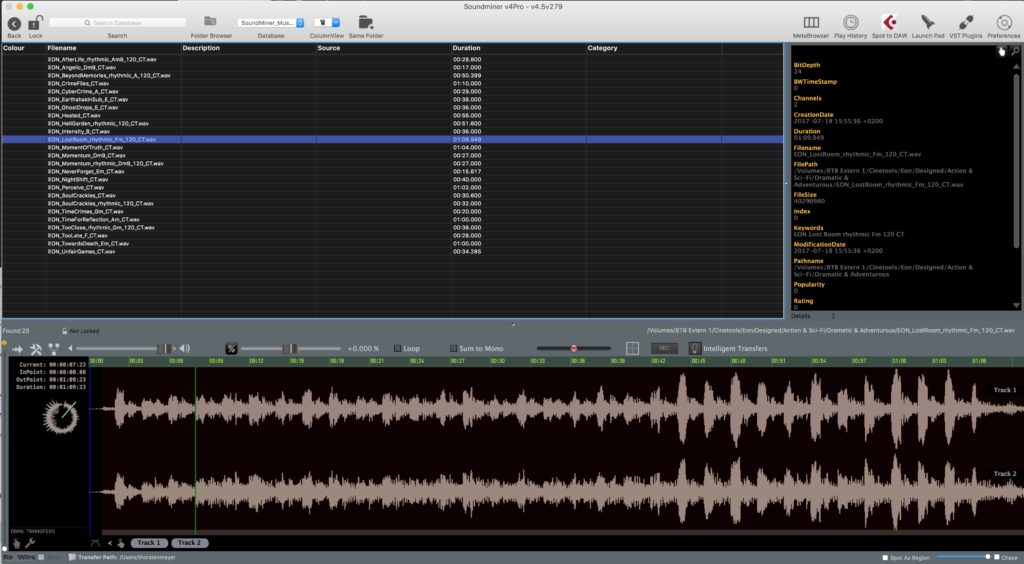
Task: Click the Source column header
Action: click(383, 48)
